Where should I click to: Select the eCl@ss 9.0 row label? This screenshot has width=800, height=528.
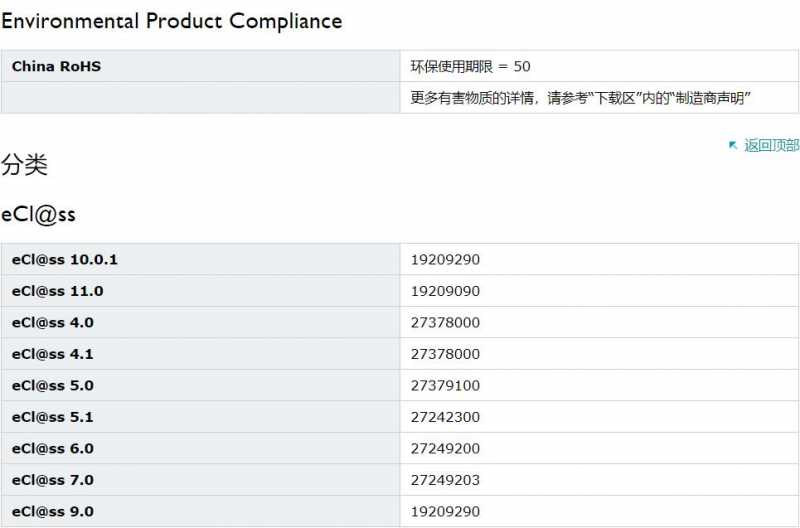coord(53,512)
